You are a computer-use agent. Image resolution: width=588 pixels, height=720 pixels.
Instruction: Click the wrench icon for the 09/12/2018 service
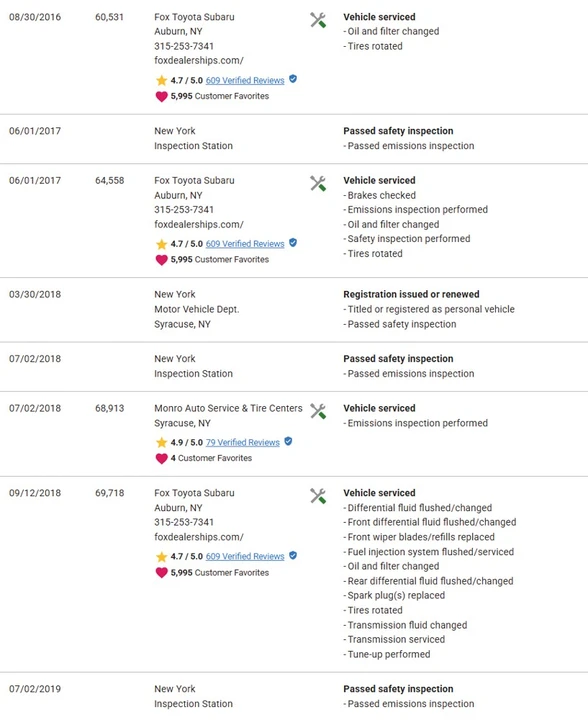318,496
